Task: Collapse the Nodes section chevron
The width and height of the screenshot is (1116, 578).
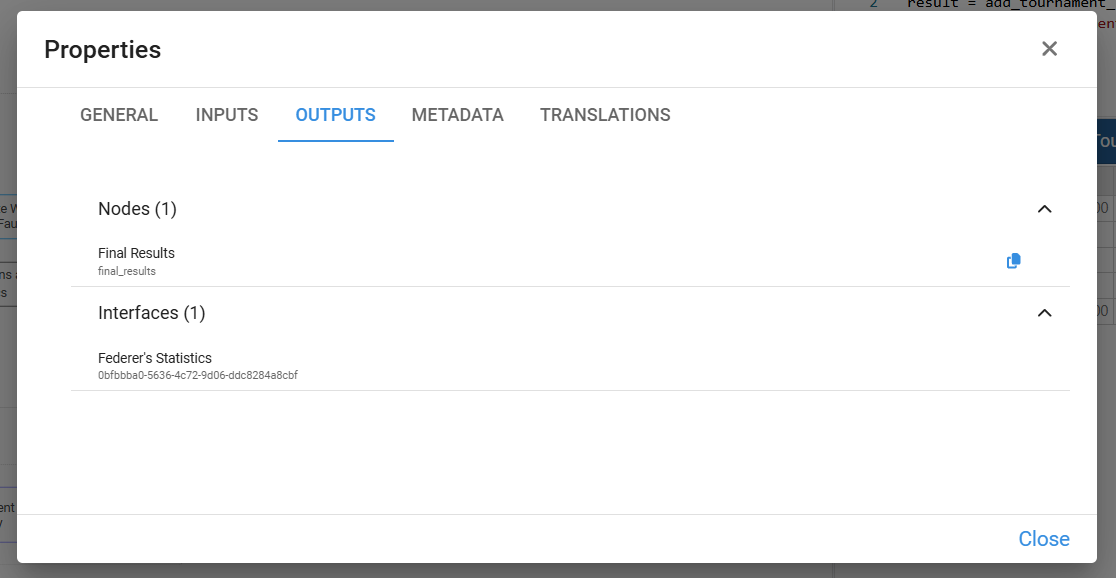Action: point(1044,209)
